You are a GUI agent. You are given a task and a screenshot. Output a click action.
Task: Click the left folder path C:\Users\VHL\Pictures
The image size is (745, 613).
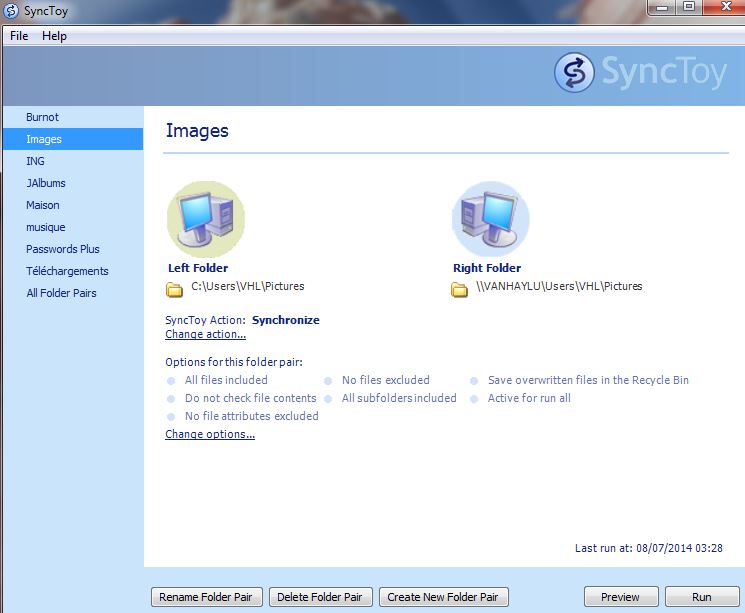[248, 286]
